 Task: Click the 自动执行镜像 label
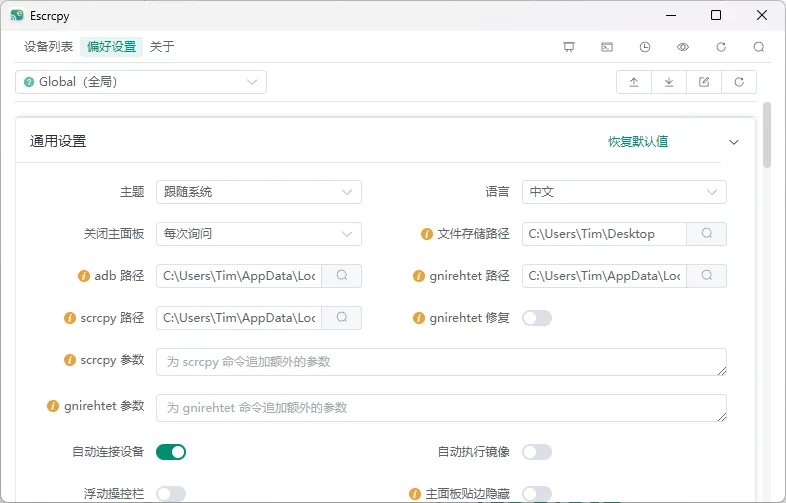(474, 452)
